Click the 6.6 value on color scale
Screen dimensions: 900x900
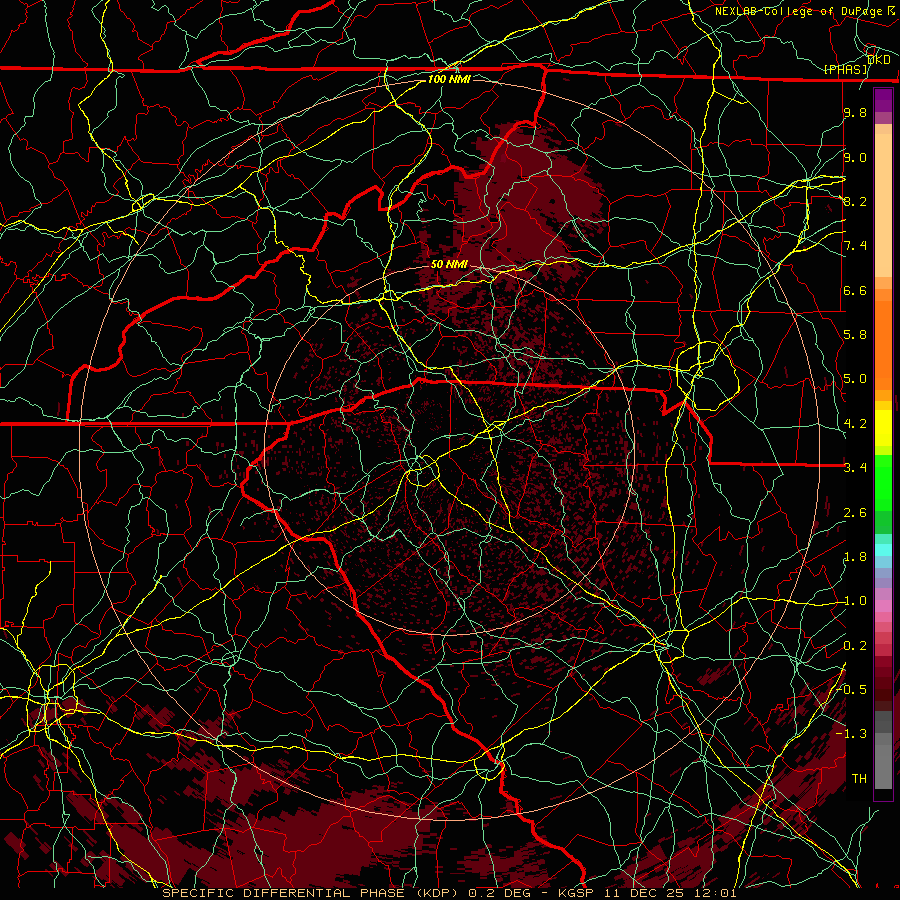[855, 290]
